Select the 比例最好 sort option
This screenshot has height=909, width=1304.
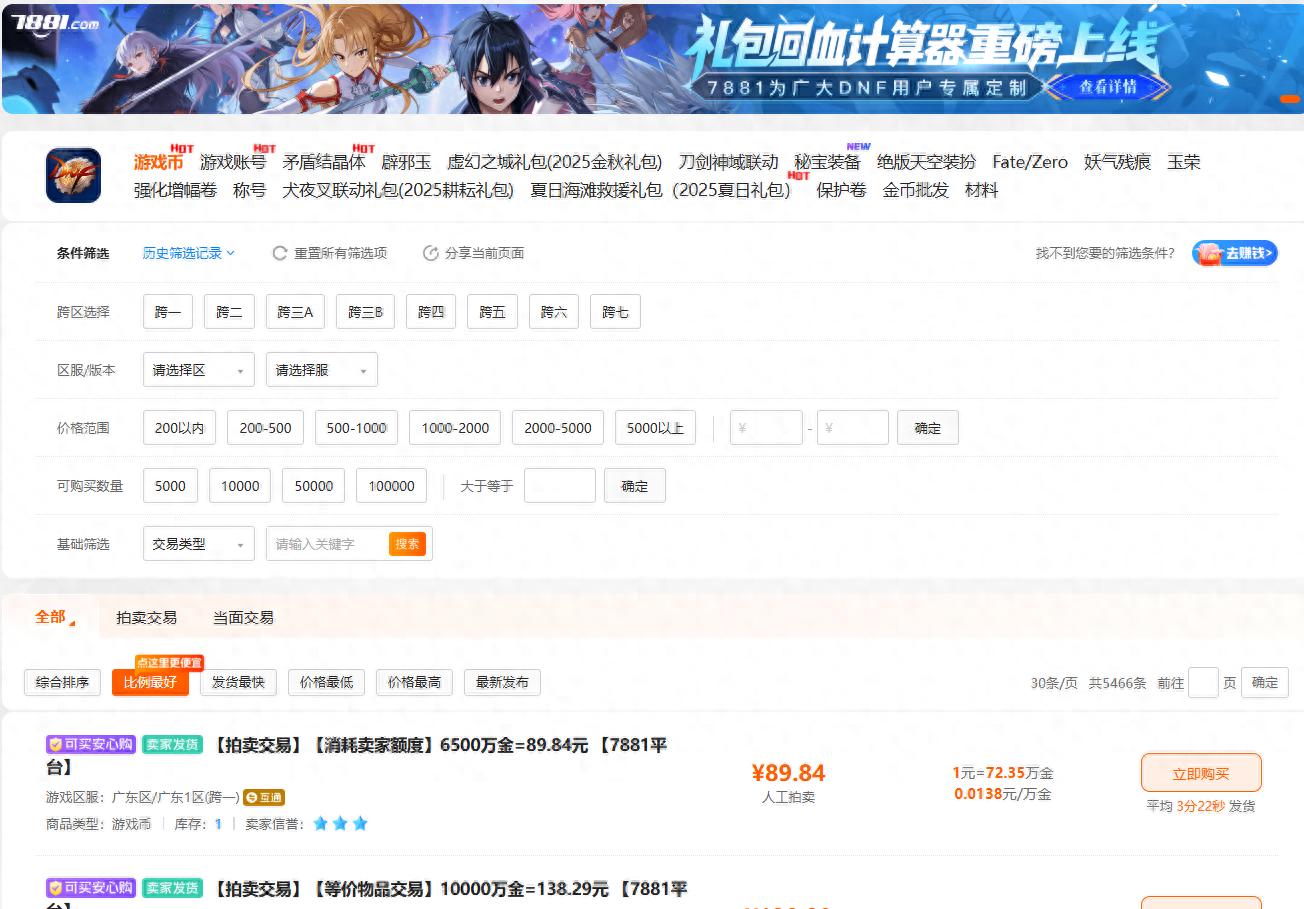(x=150, y=682)
